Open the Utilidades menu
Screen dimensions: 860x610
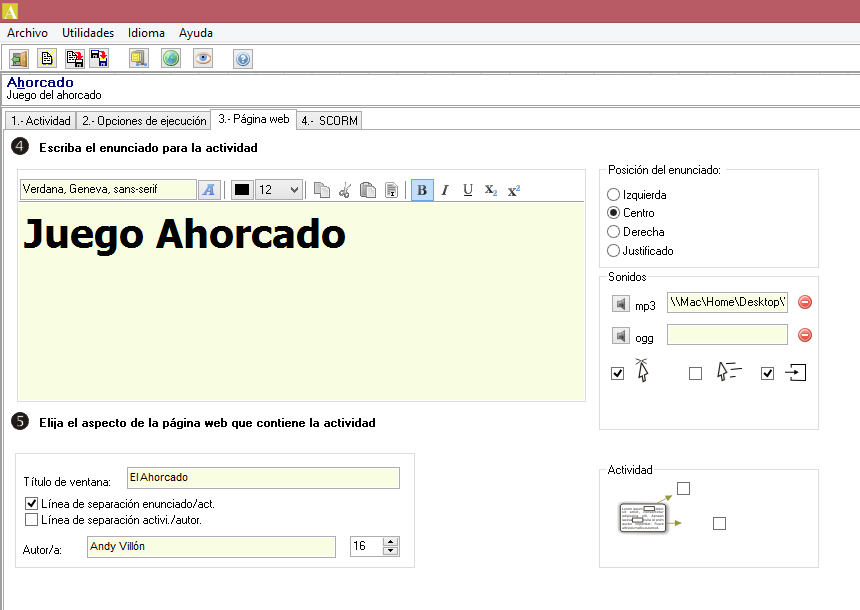click(x=88, y=33)
